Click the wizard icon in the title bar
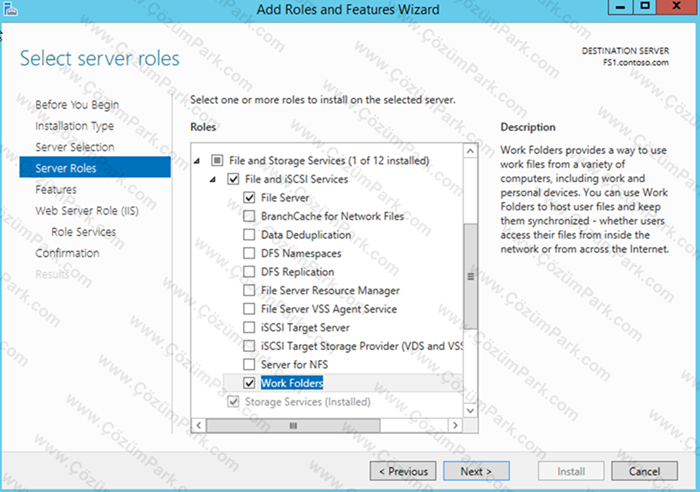 click(x=10, y=8)
